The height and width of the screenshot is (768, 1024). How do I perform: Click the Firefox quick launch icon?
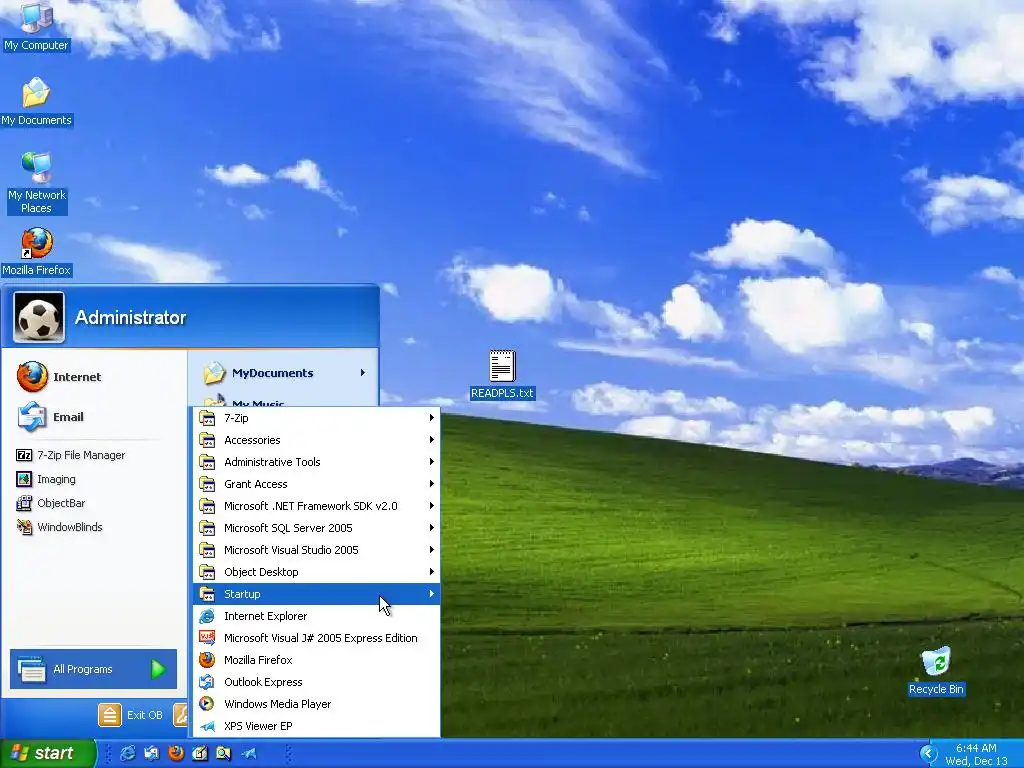(x=176, y=754)
